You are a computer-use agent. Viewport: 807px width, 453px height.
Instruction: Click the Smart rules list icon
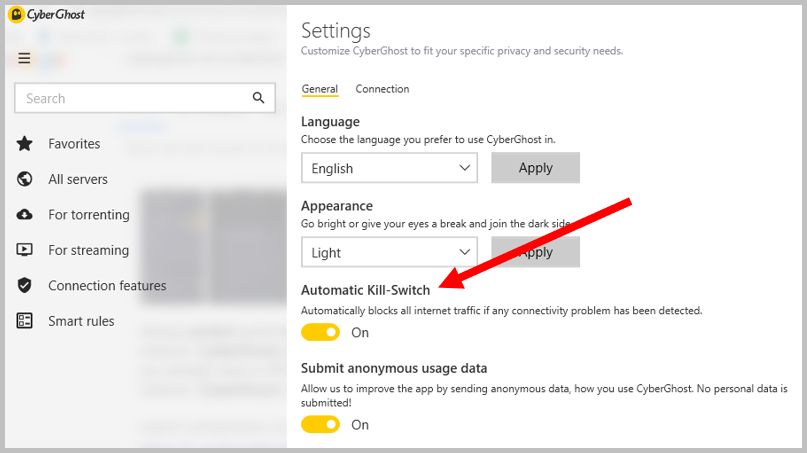[x=24, y=321]
